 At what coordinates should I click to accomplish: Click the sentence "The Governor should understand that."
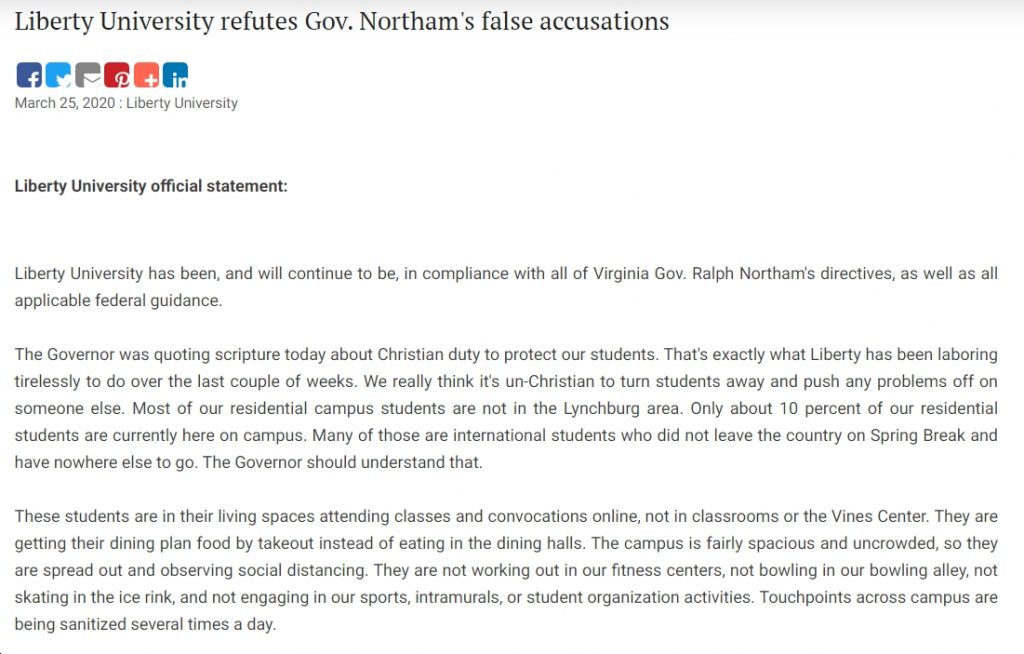tap(342, 463)
